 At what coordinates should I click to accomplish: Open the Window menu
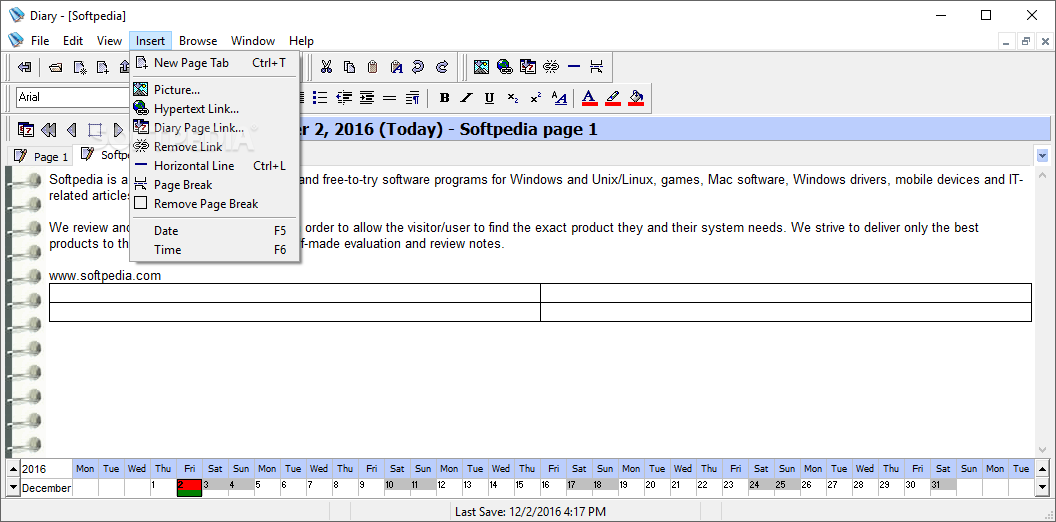click(x=253, y=40)
